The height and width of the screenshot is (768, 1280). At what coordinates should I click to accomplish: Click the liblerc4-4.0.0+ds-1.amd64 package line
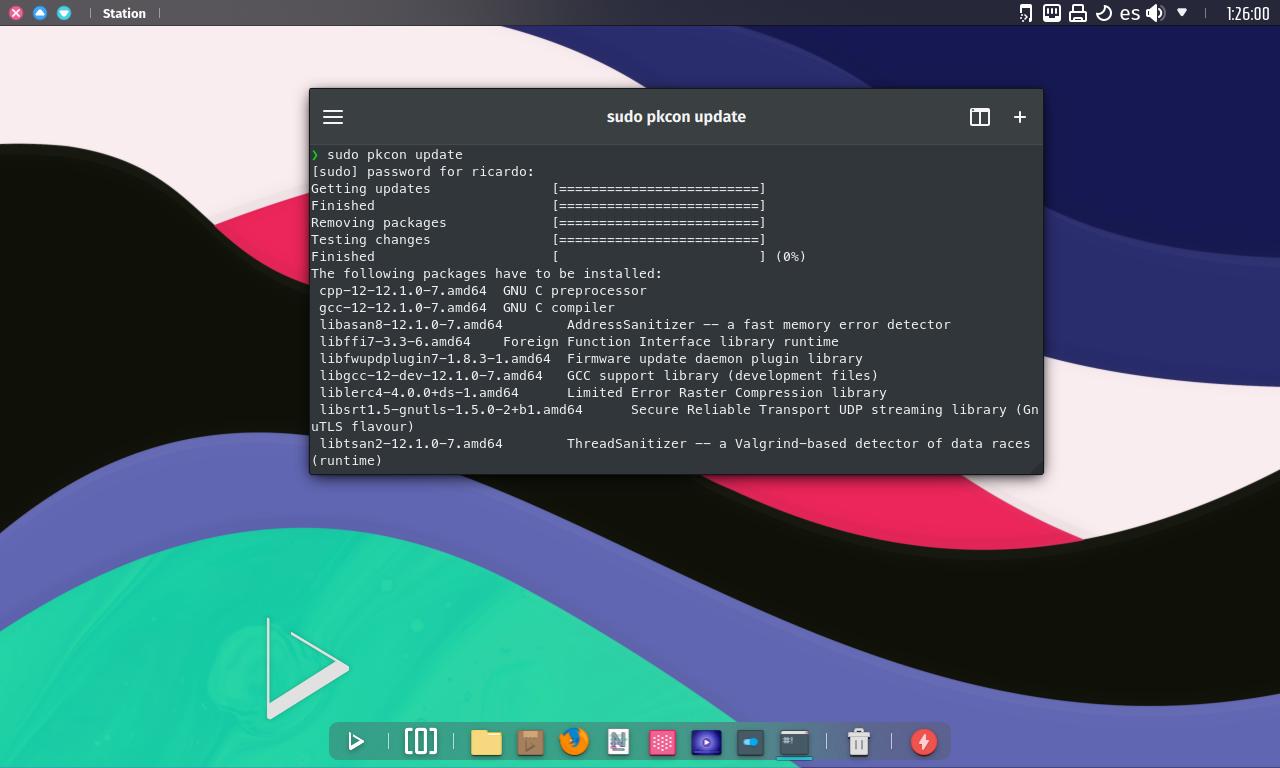tap(603, 393)
